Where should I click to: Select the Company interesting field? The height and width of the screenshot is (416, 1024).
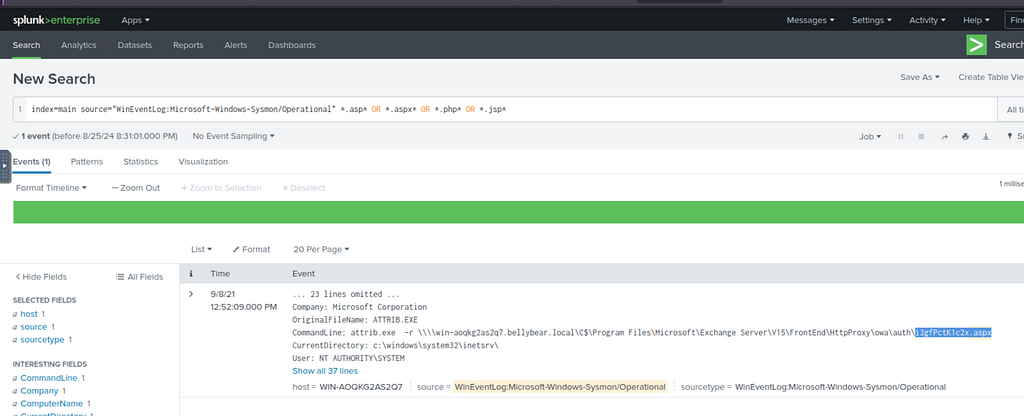pyautogui.click(x=39, y=391)
